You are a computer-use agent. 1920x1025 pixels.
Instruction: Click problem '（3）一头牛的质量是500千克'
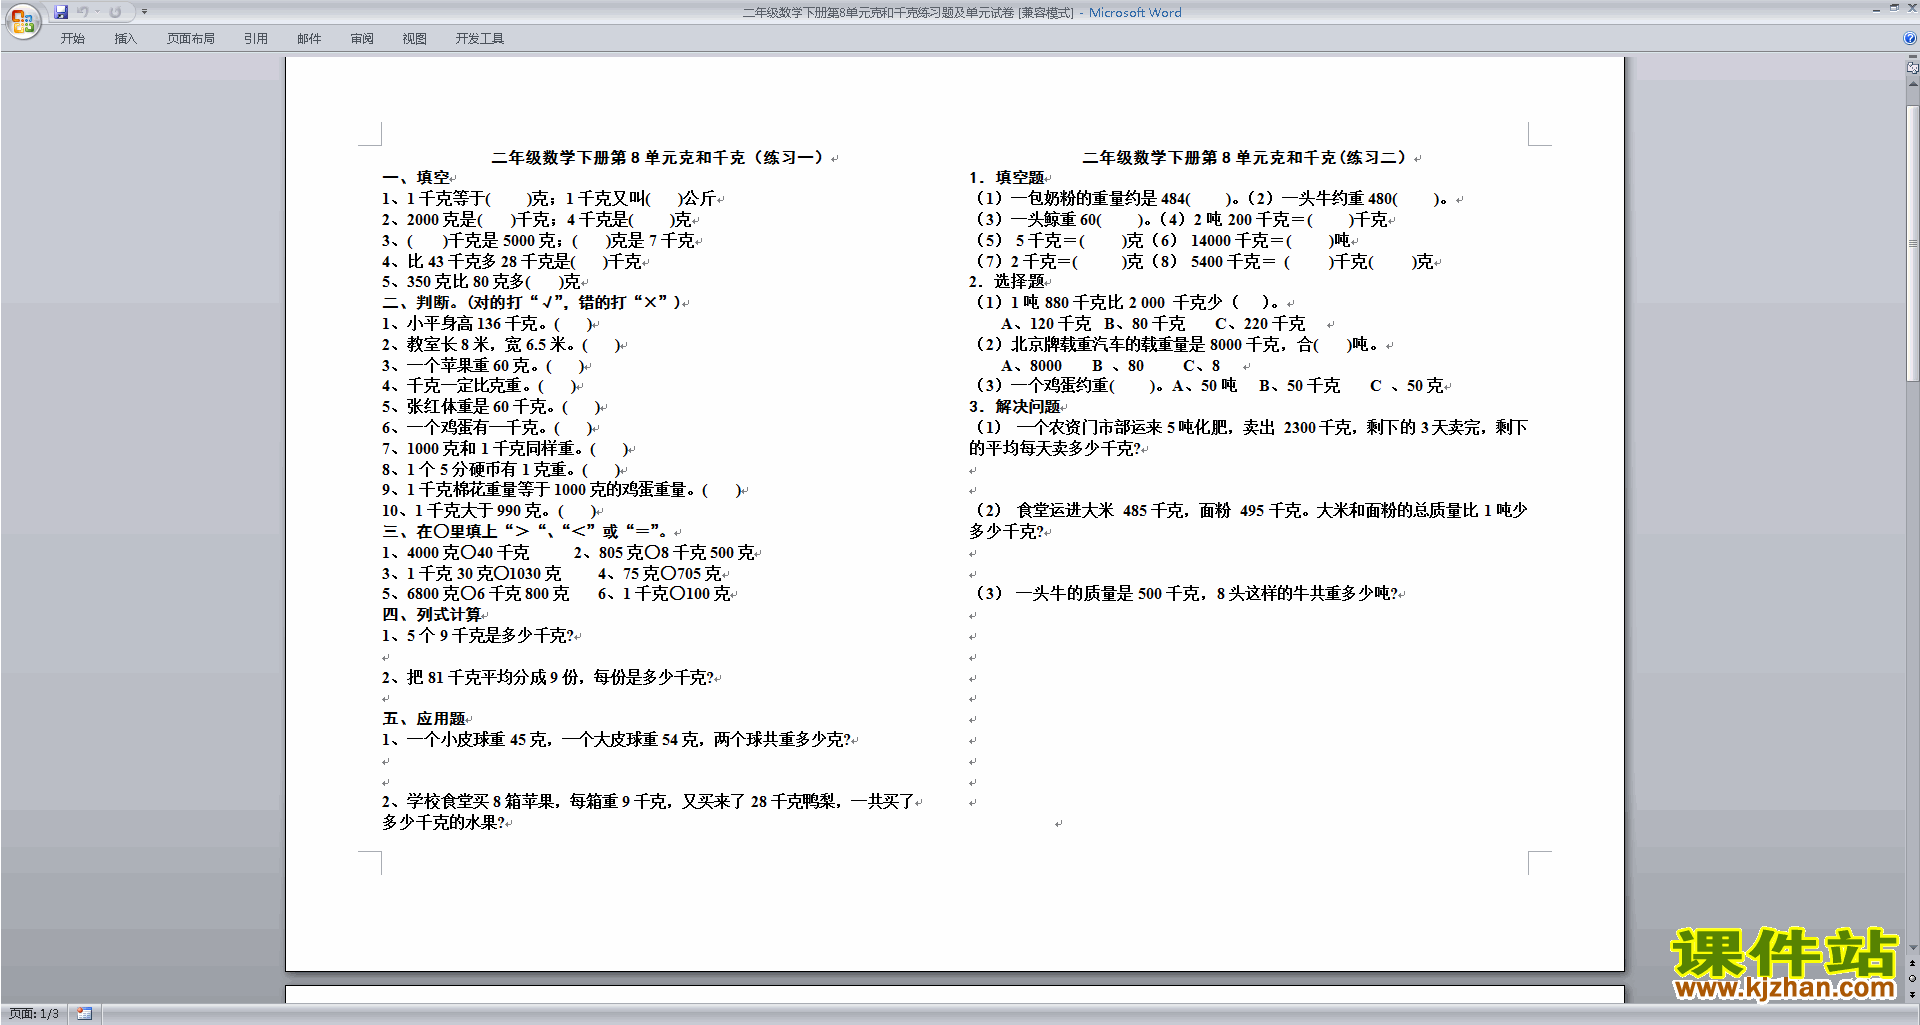click(1186, 594)
